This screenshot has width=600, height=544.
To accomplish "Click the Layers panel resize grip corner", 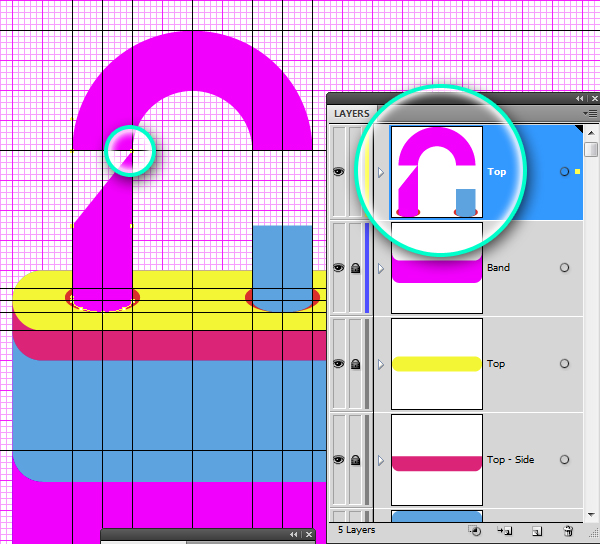I will coord(594,533).
